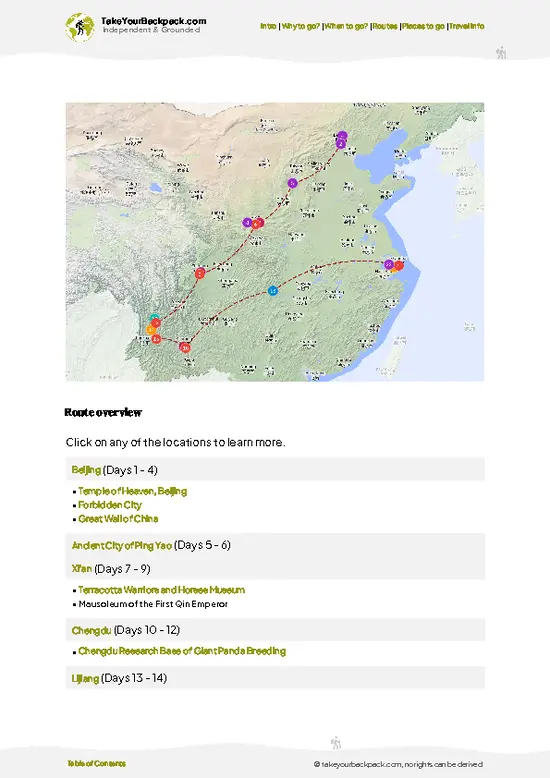550x778 pixels.
Task: Open the Xi'an location link
Action: tap(82, 569)
